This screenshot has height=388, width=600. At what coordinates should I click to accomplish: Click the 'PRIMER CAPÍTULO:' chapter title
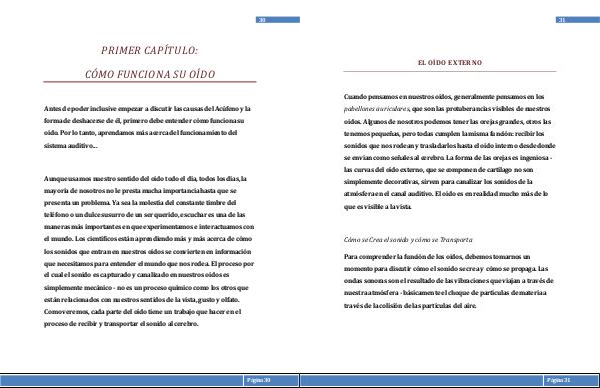pos(150,51)
